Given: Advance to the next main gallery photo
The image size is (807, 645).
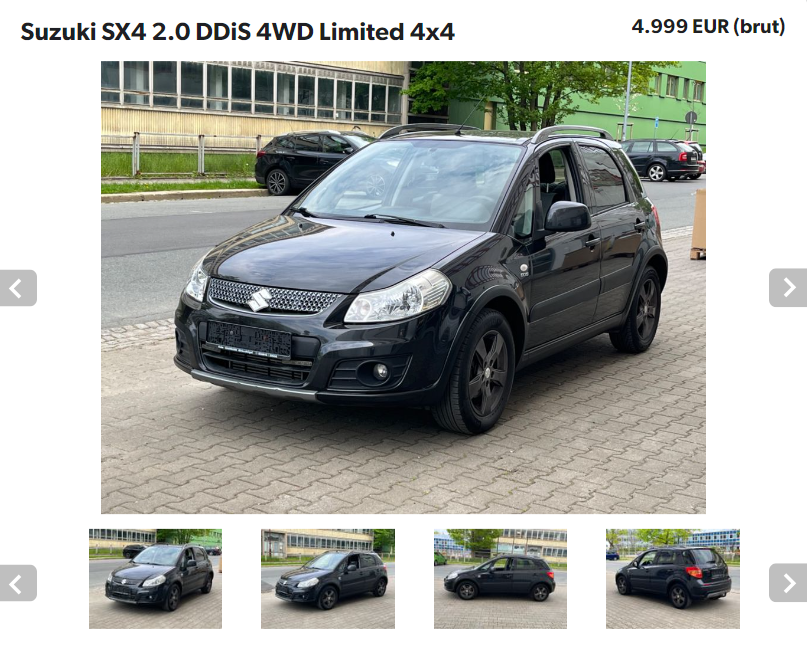Looking at the screenshot, I should click(x=788, y=287).
